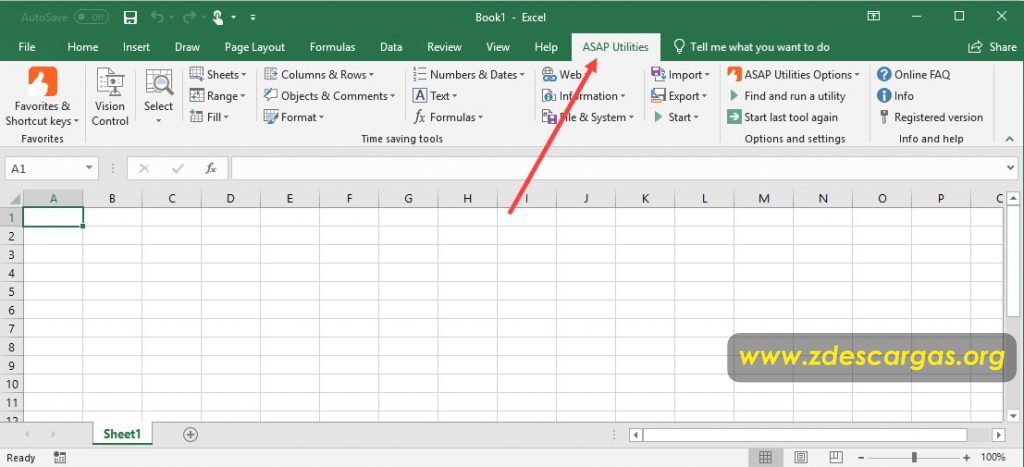Click the Redo icon

pos(188,18)
